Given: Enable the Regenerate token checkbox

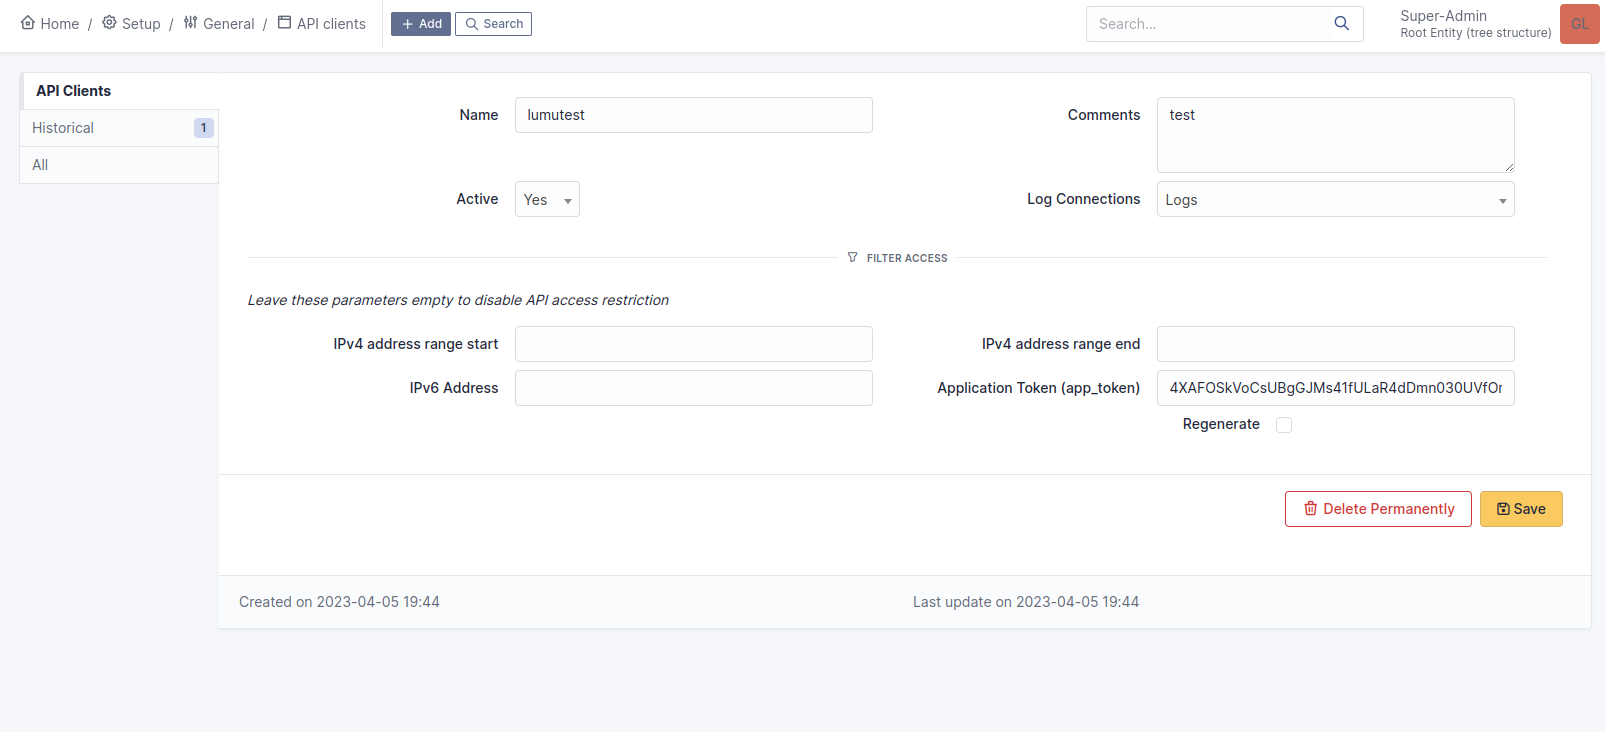Looking at the screenshot, I should (1284, 425).
